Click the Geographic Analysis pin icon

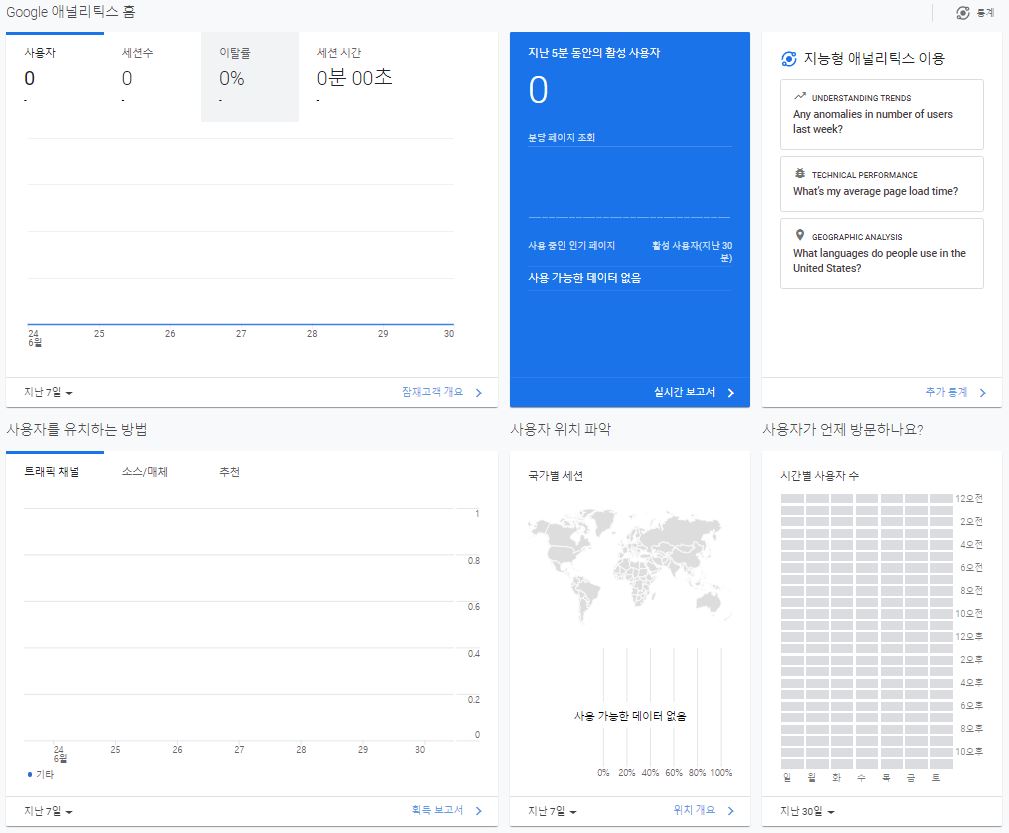pos(800,235)
